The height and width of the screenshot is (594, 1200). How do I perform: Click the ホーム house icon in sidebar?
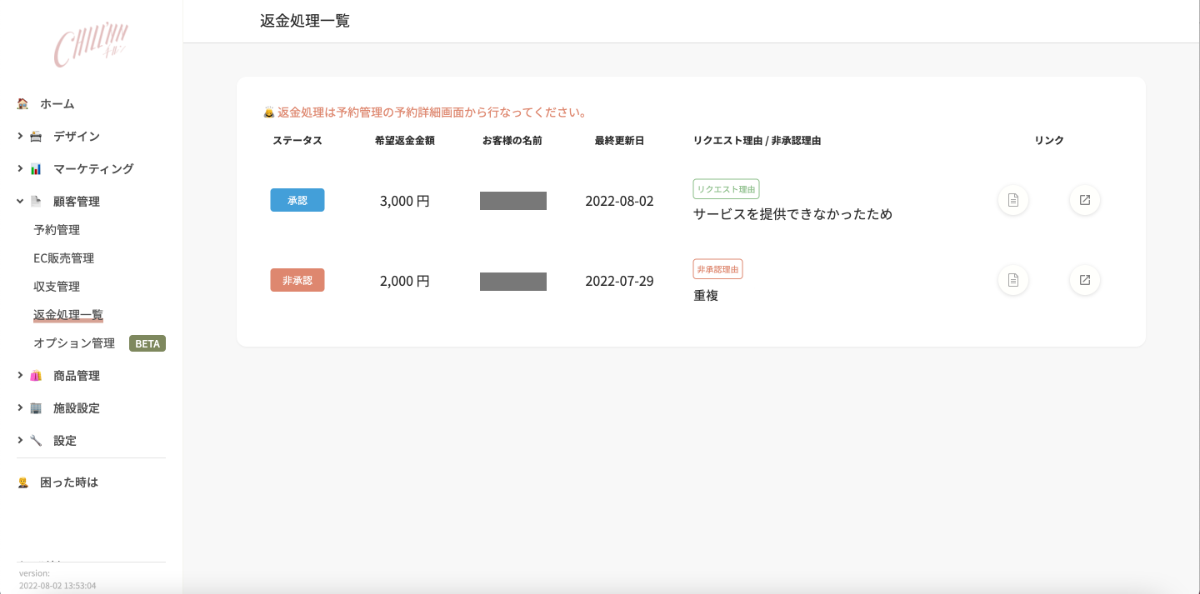pyautogui.click(x=23, y=104)
